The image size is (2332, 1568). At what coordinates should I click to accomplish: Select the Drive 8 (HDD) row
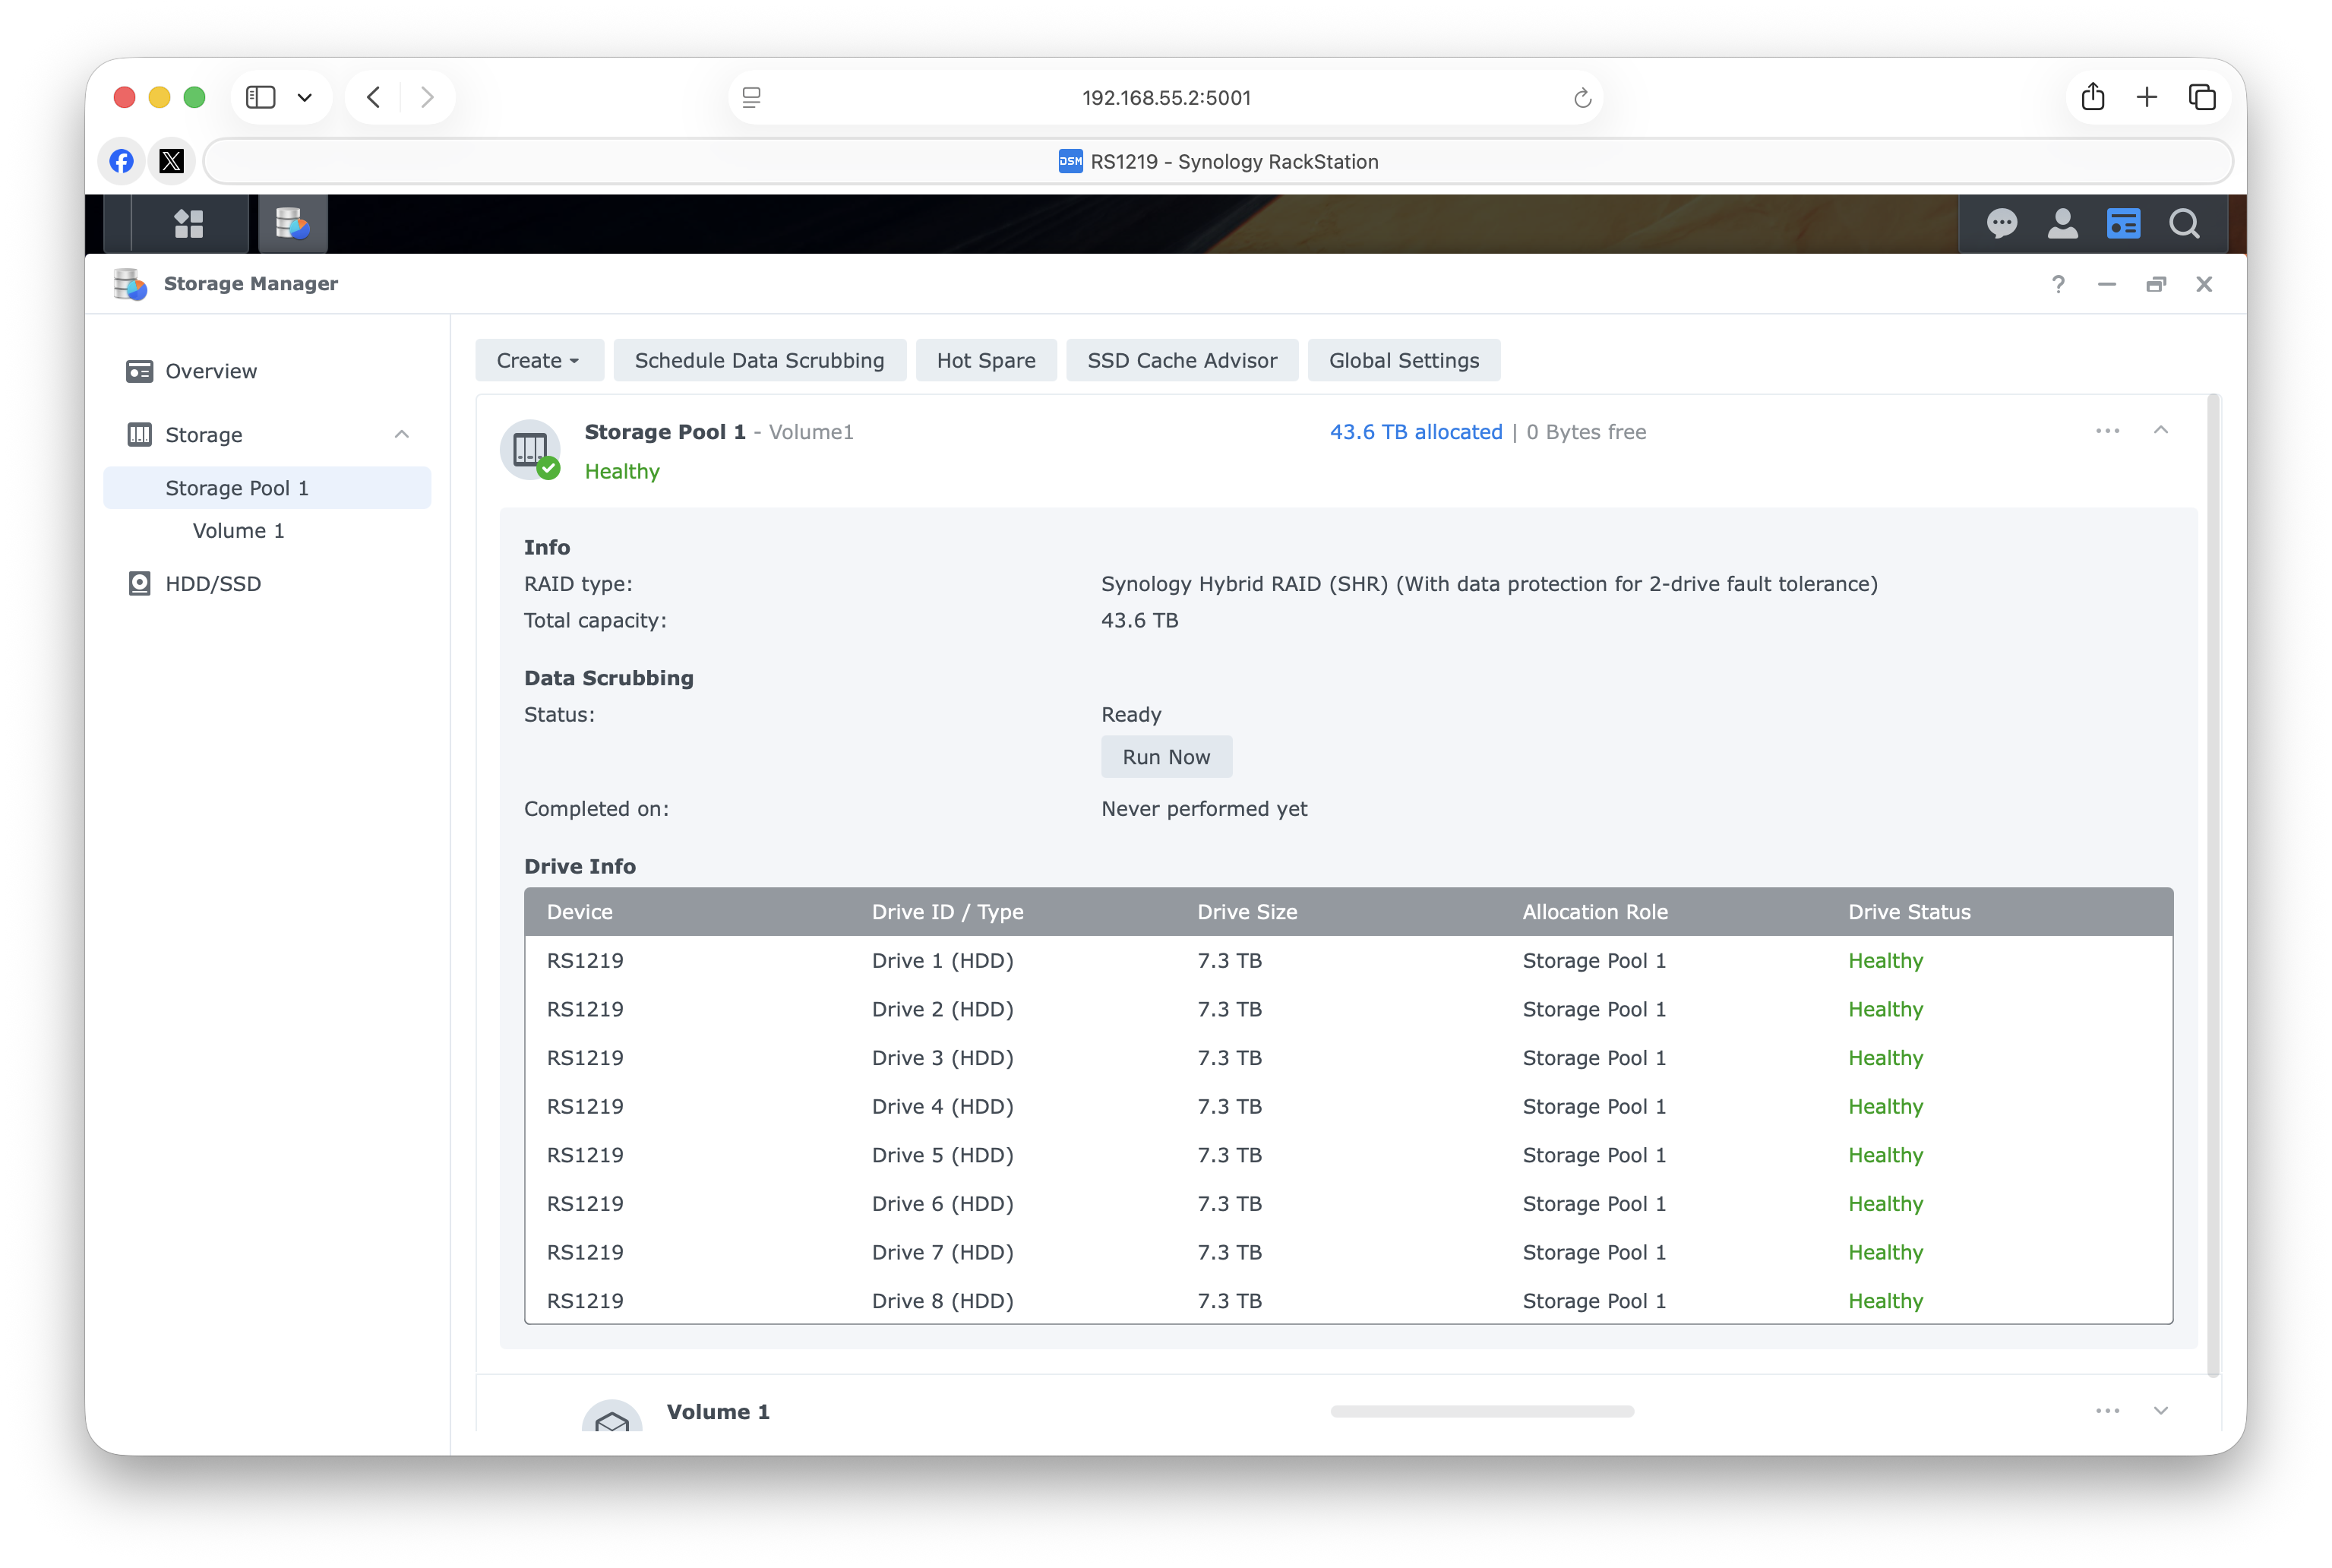pyautogui.click(x=1349, y=1301)
